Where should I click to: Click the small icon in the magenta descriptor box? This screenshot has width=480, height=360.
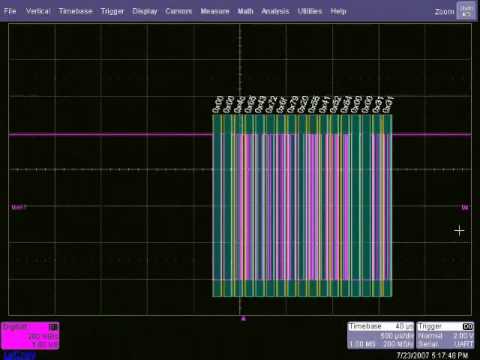pos(53,326)
